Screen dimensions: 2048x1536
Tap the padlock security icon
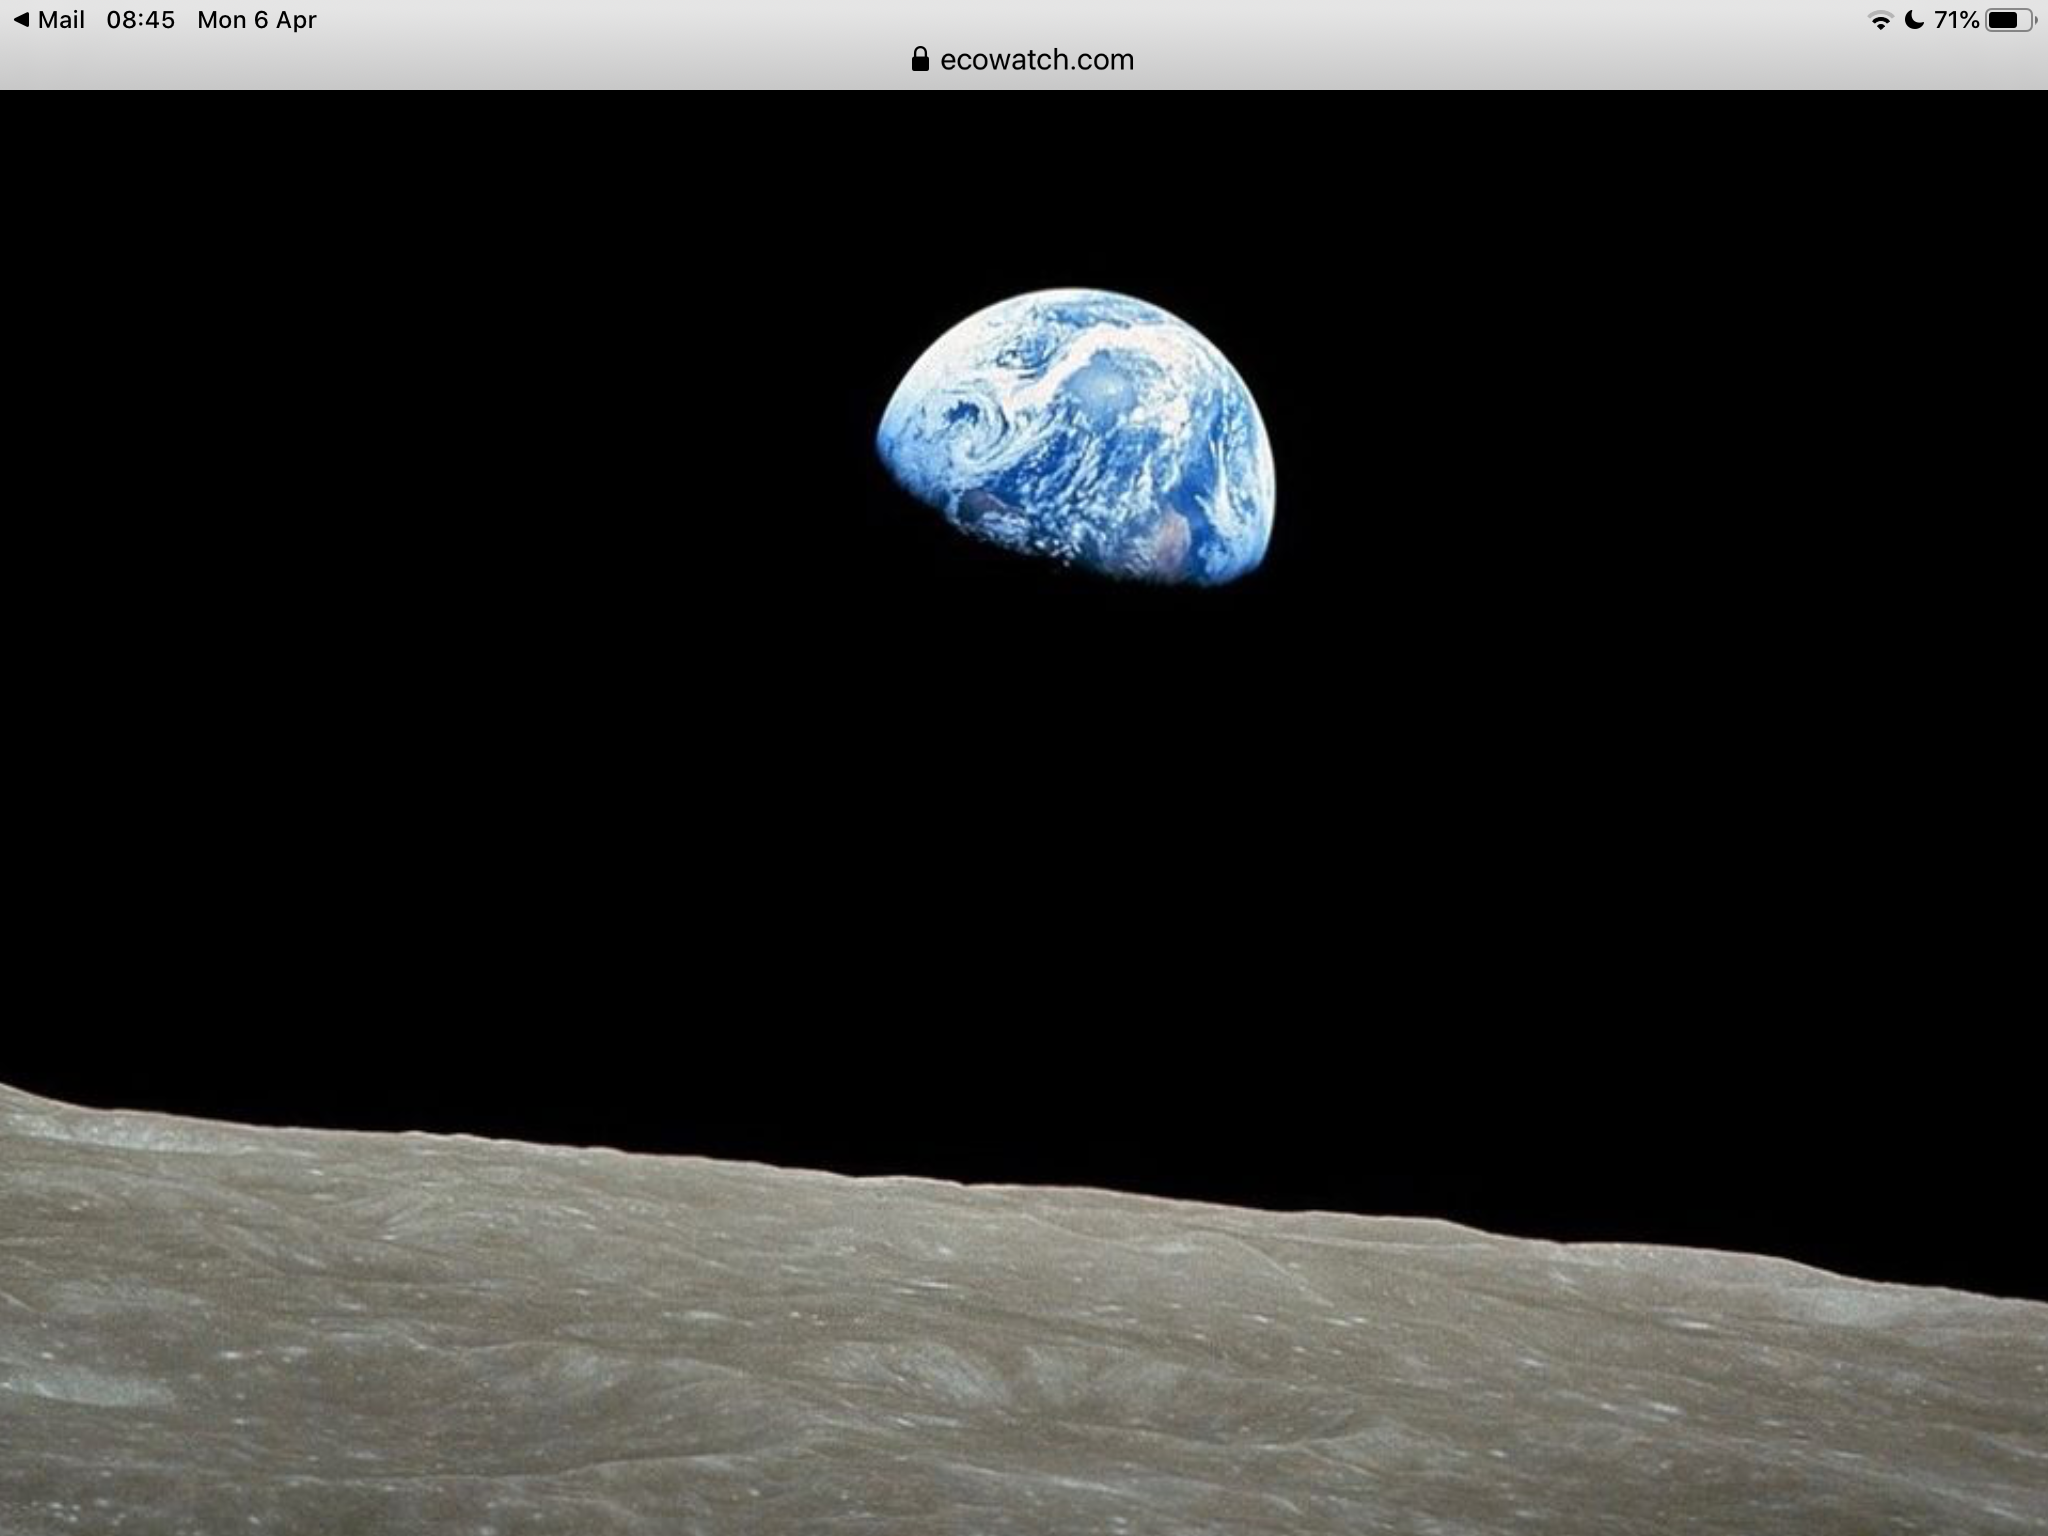pyautogui.click(x=920, y=60)
